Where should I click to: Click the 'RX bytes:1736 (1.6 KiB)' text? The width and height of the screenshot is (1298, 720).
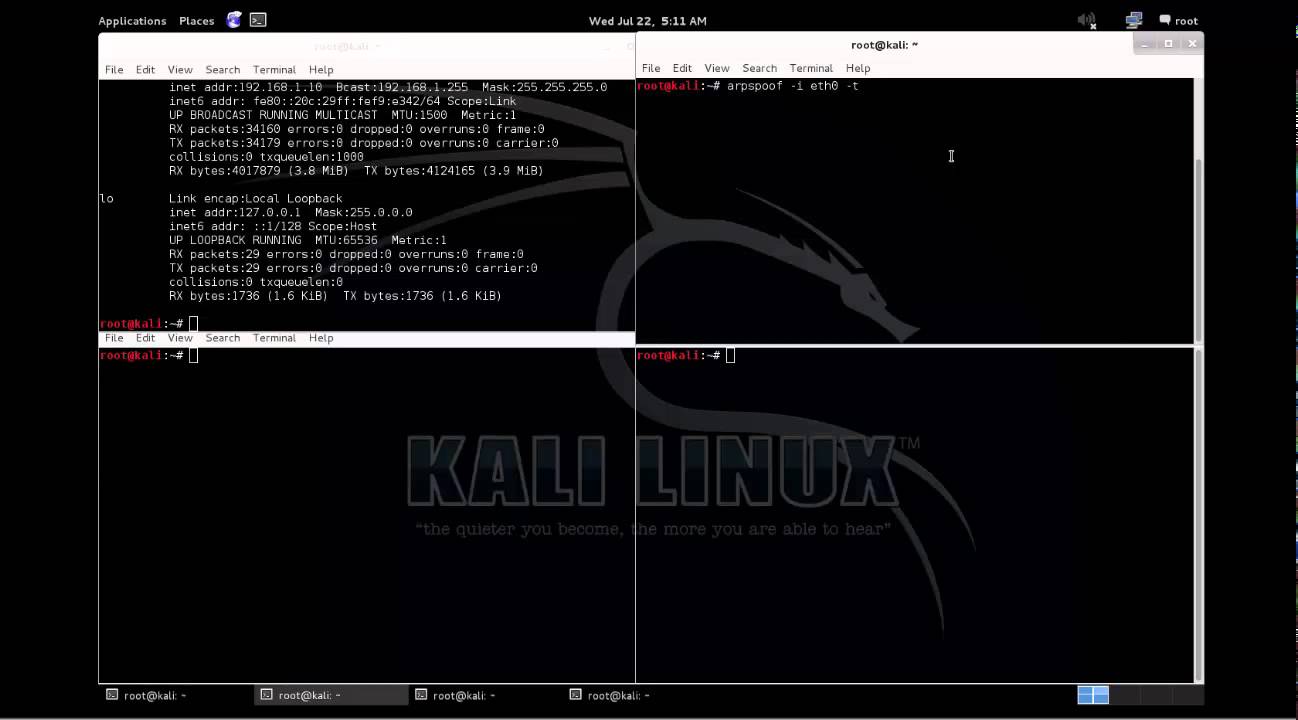pos(248,296)
